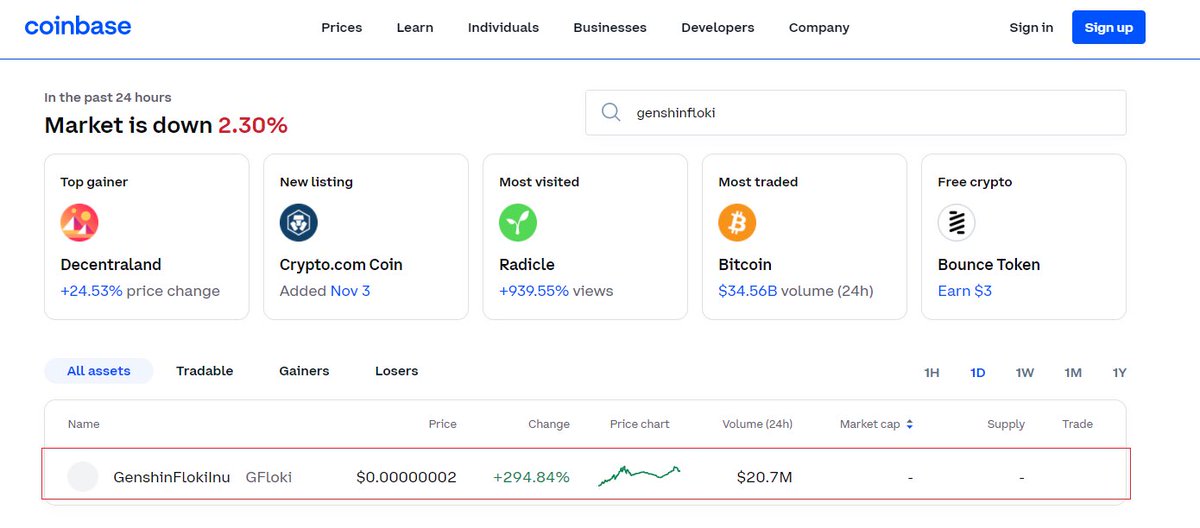Click the Crypto.com Coin logo icon
1200x528 pixels.
299,223
